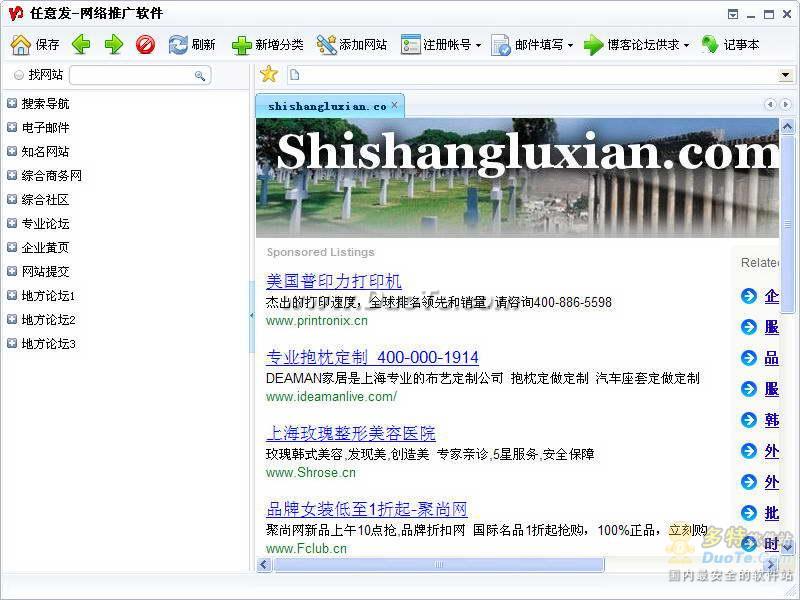800x600 pixels.
Task: Expand 电子邮件 tree node
Action: (x=12, y=128)
